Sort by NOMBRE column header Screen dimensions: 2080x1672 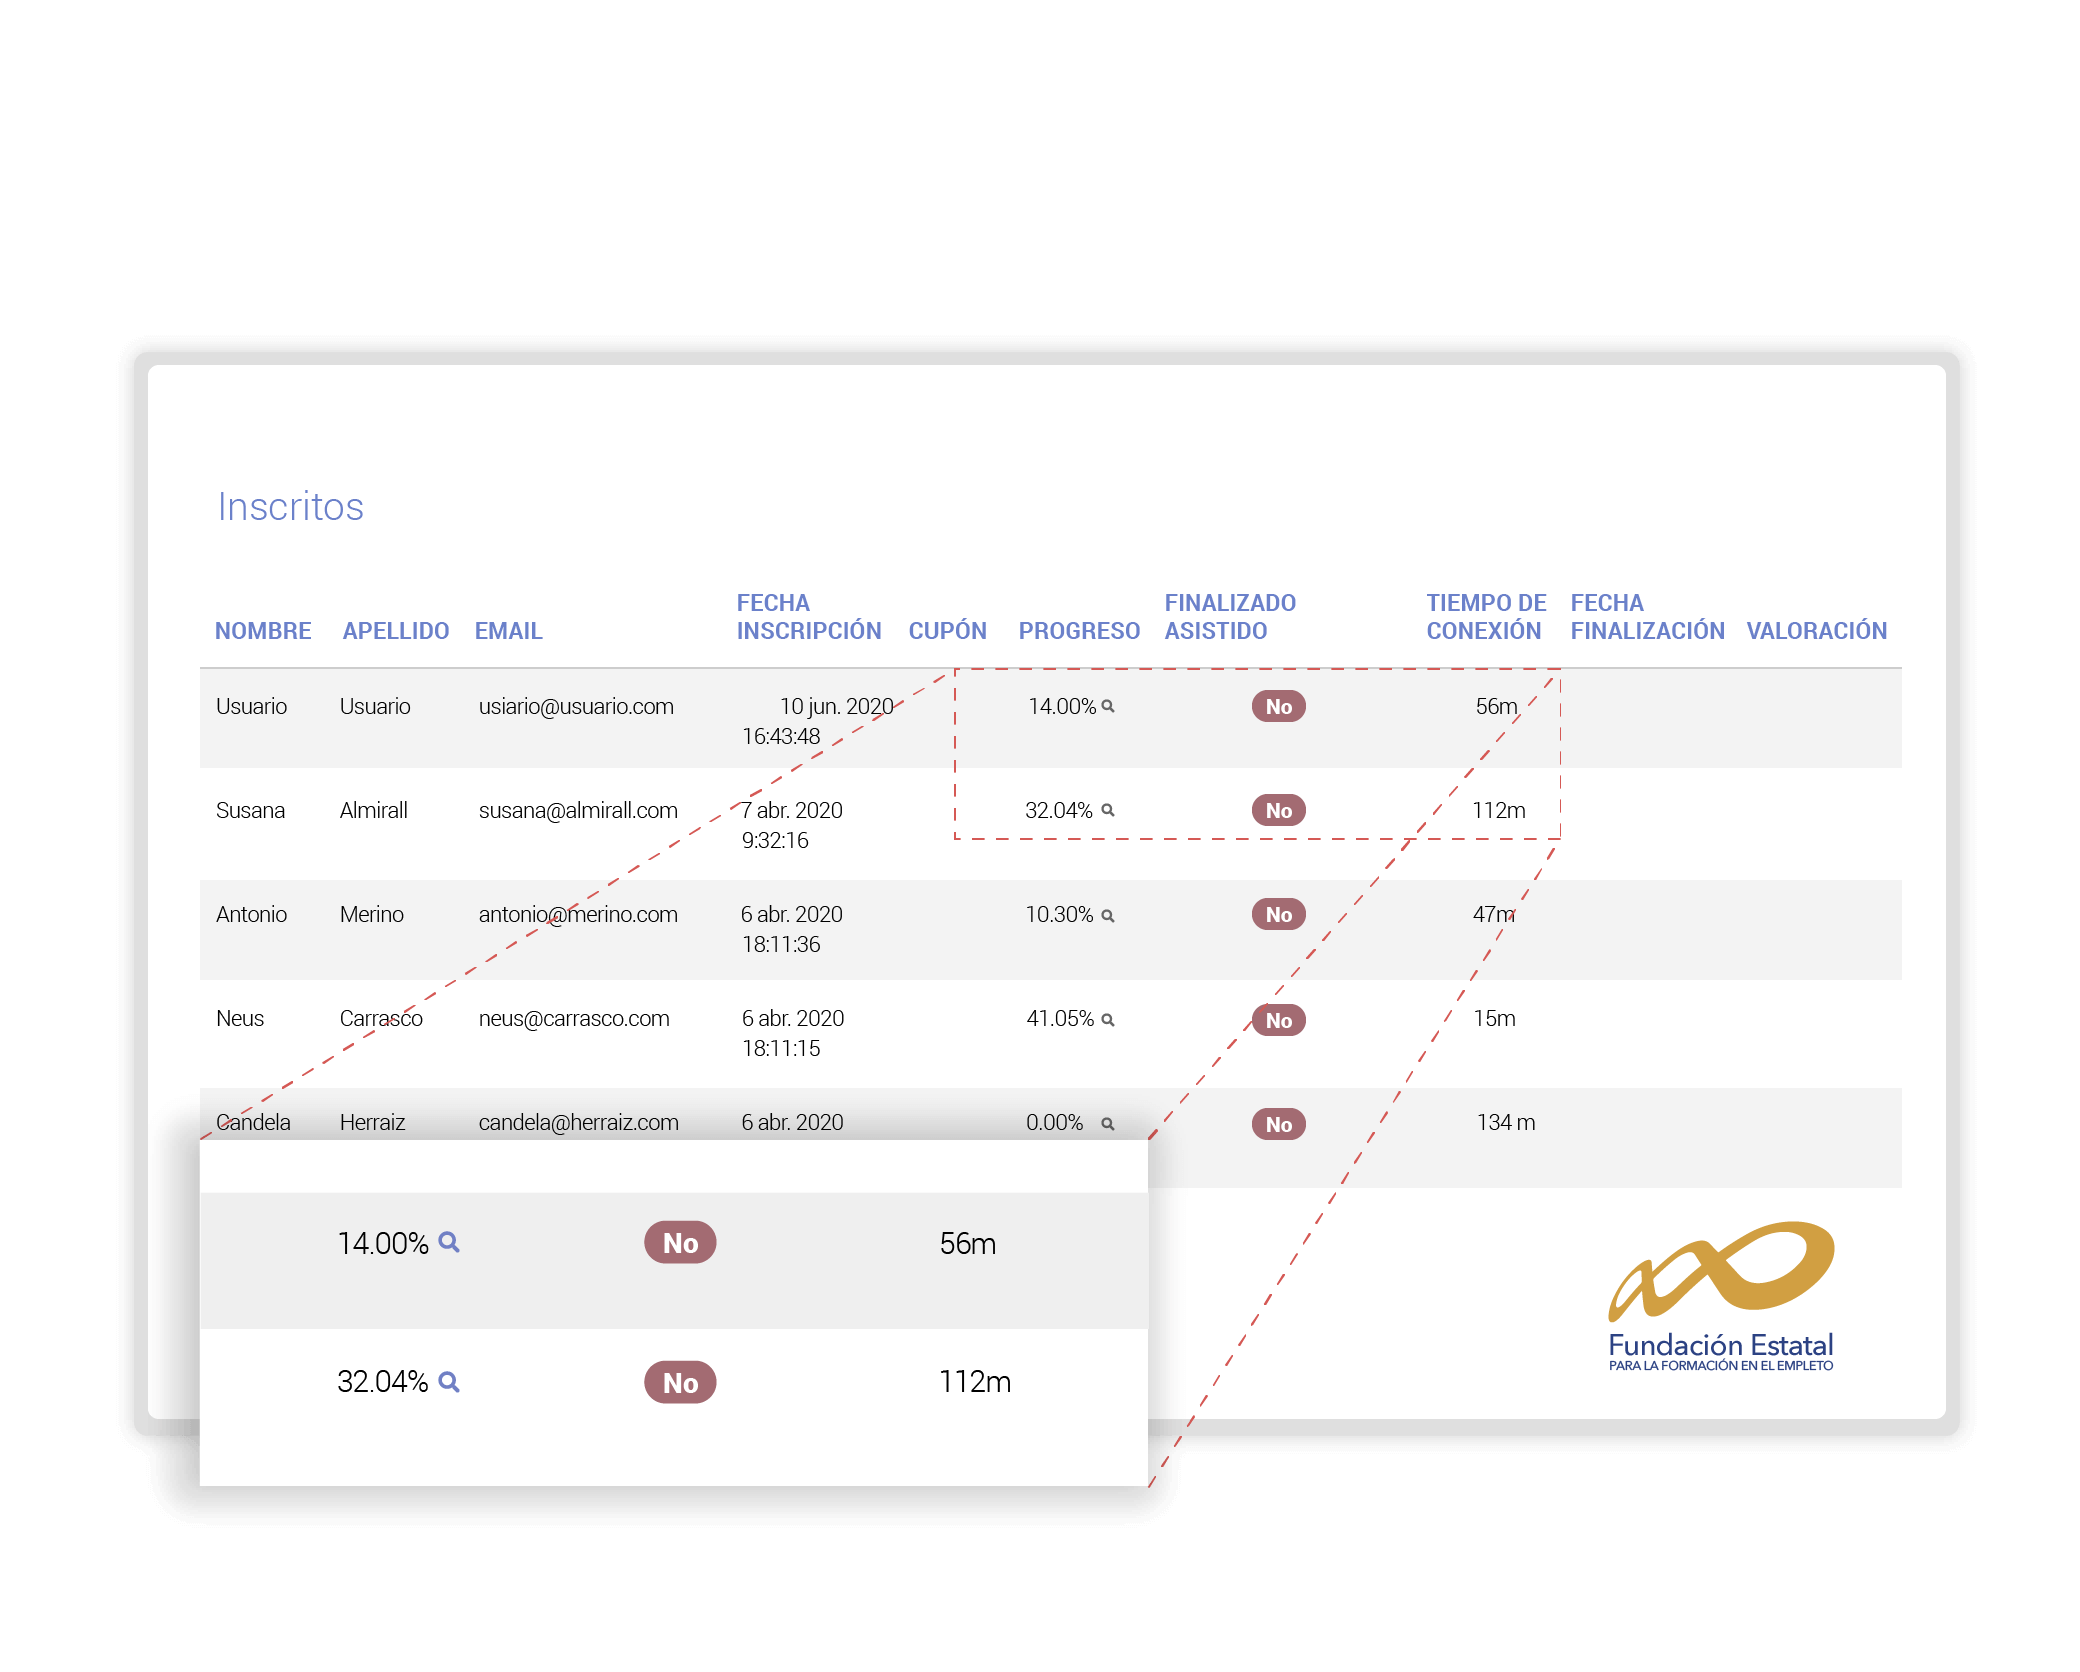(263, 631)
